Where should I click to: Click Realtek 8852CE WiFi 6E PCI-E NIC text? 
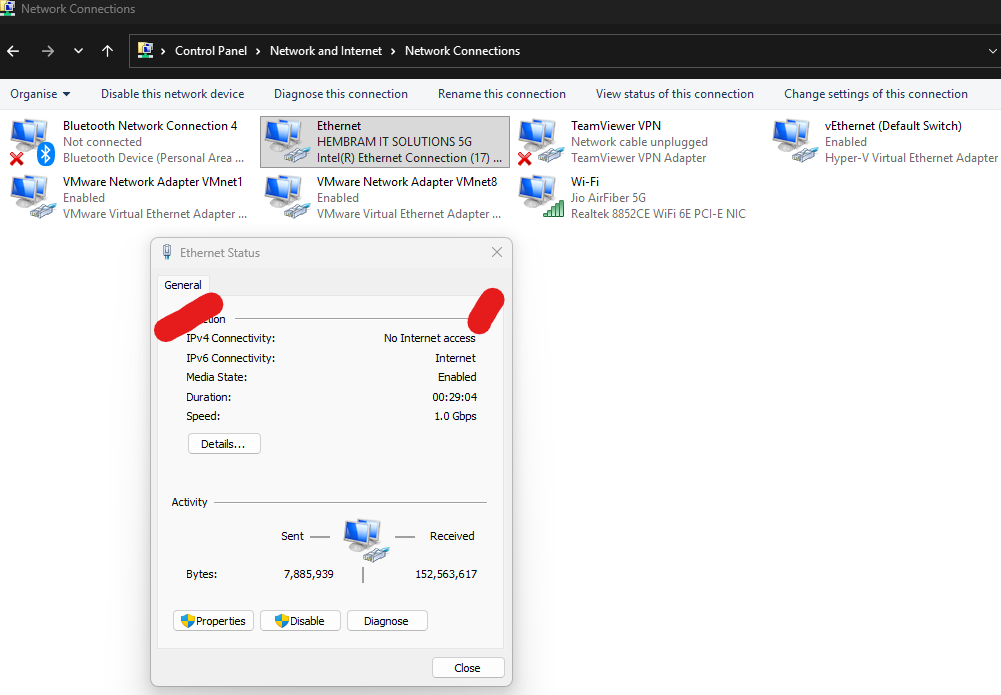658,214
